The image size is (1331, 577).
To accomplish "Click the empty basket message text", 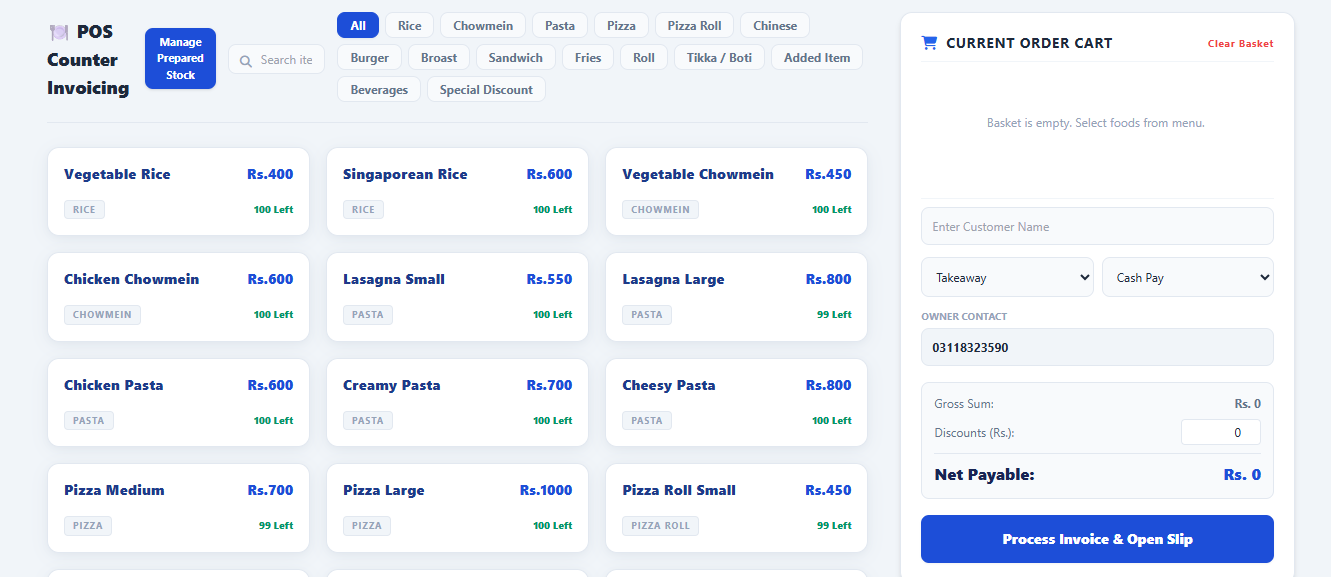I will (x=1096, y=123).
